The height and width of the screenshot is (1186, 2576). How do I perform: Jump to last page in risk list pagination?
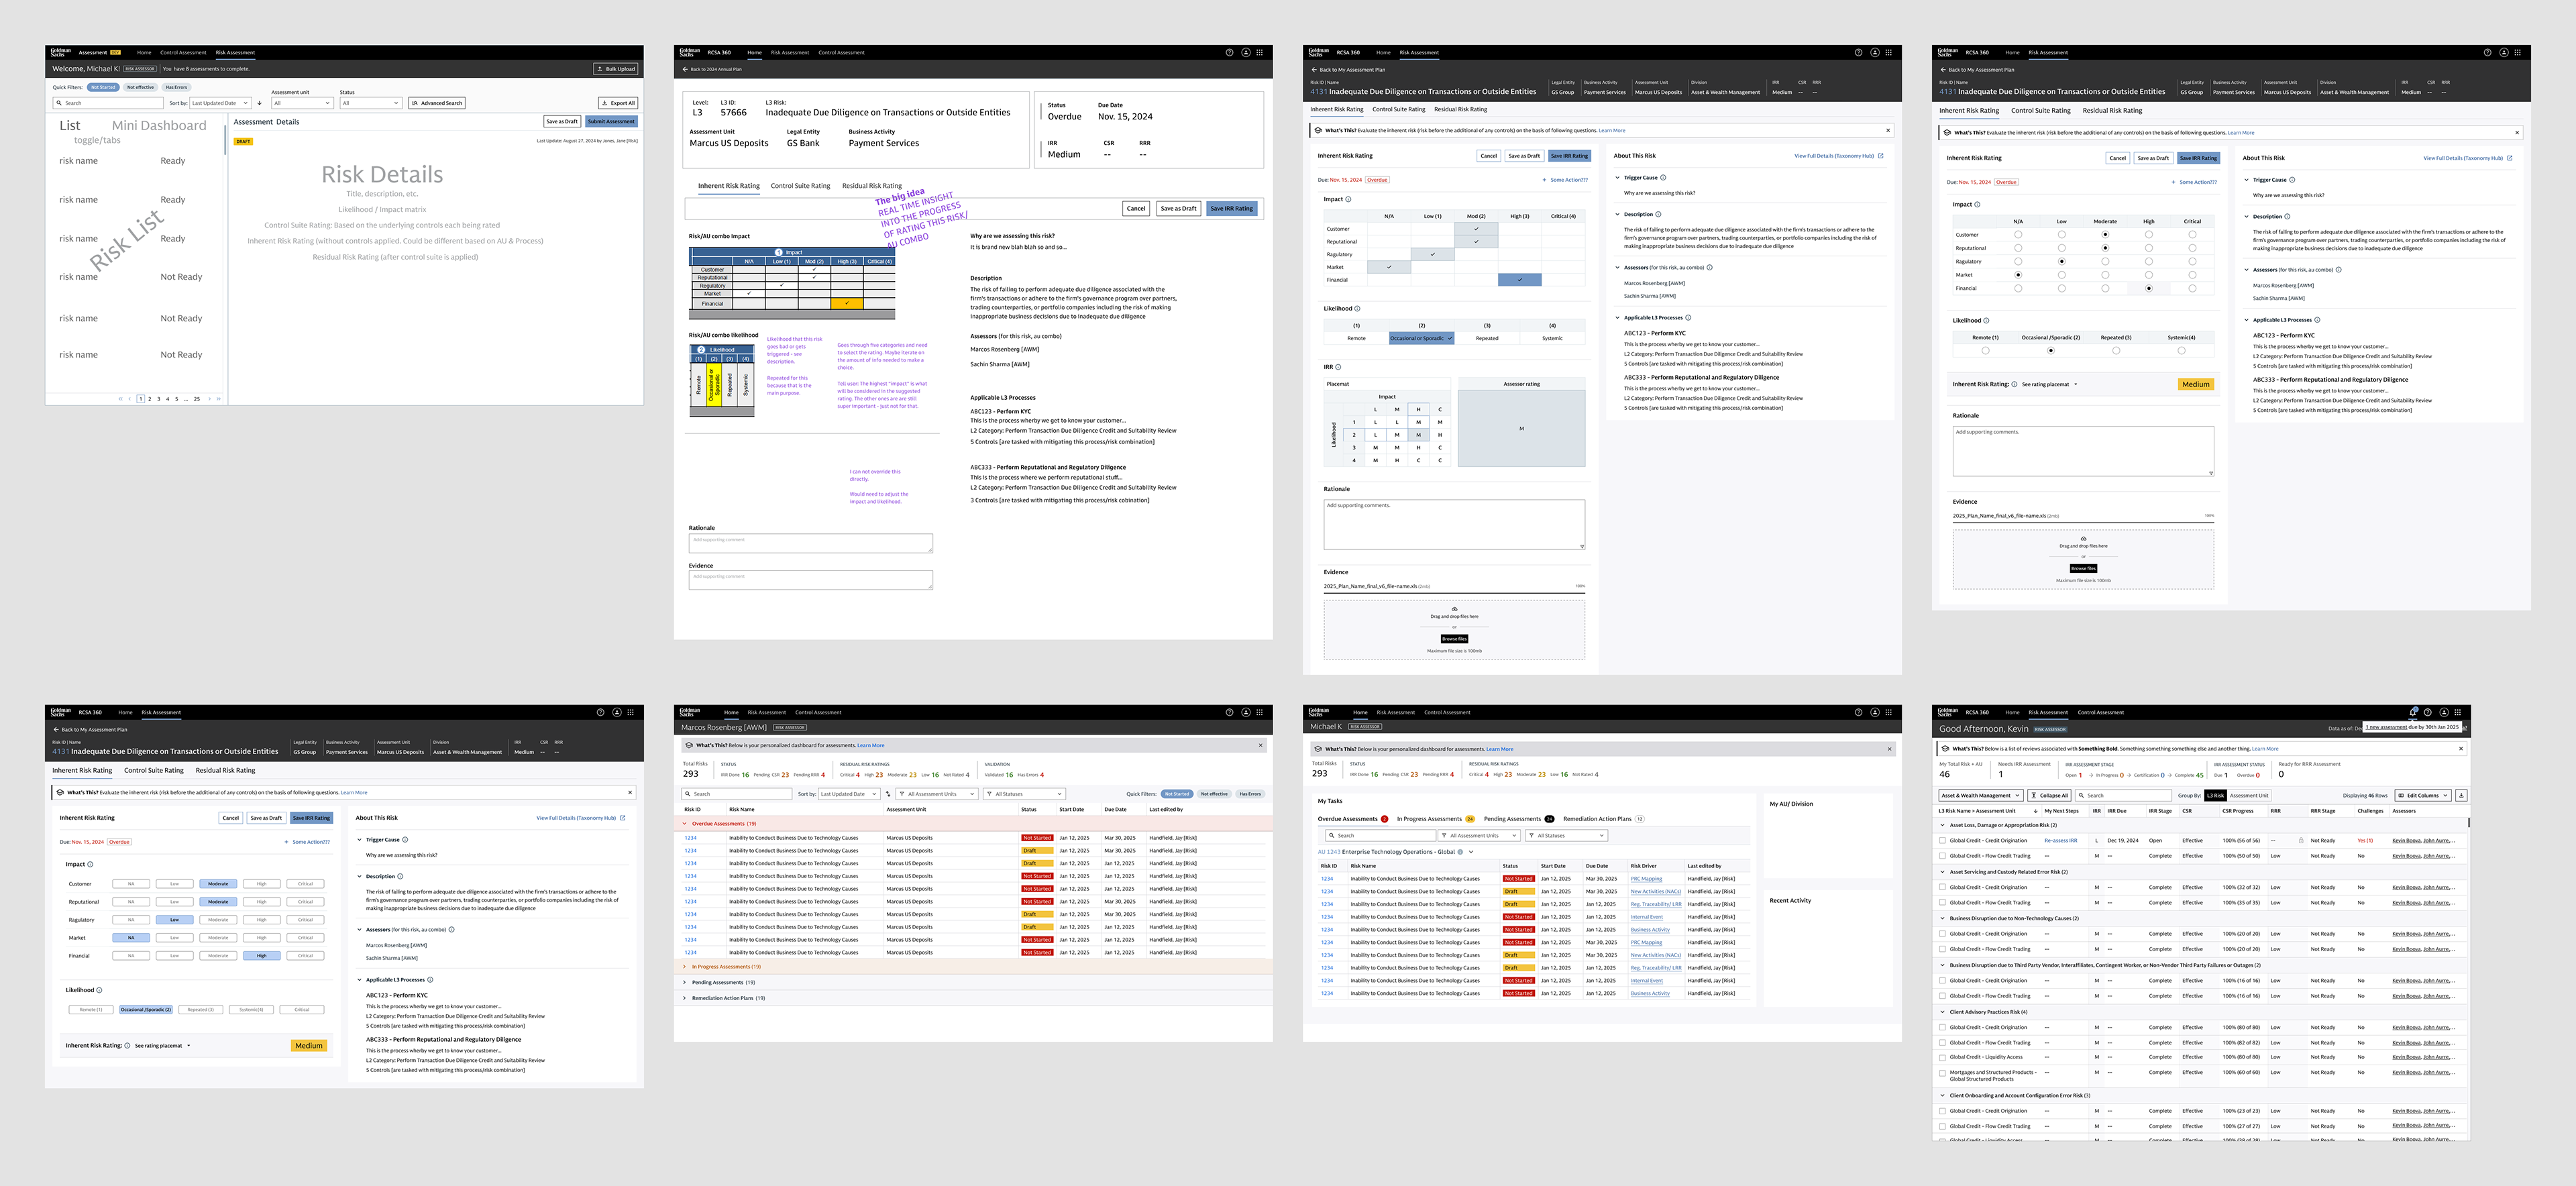pyautogui.click(x=219, y=399)
